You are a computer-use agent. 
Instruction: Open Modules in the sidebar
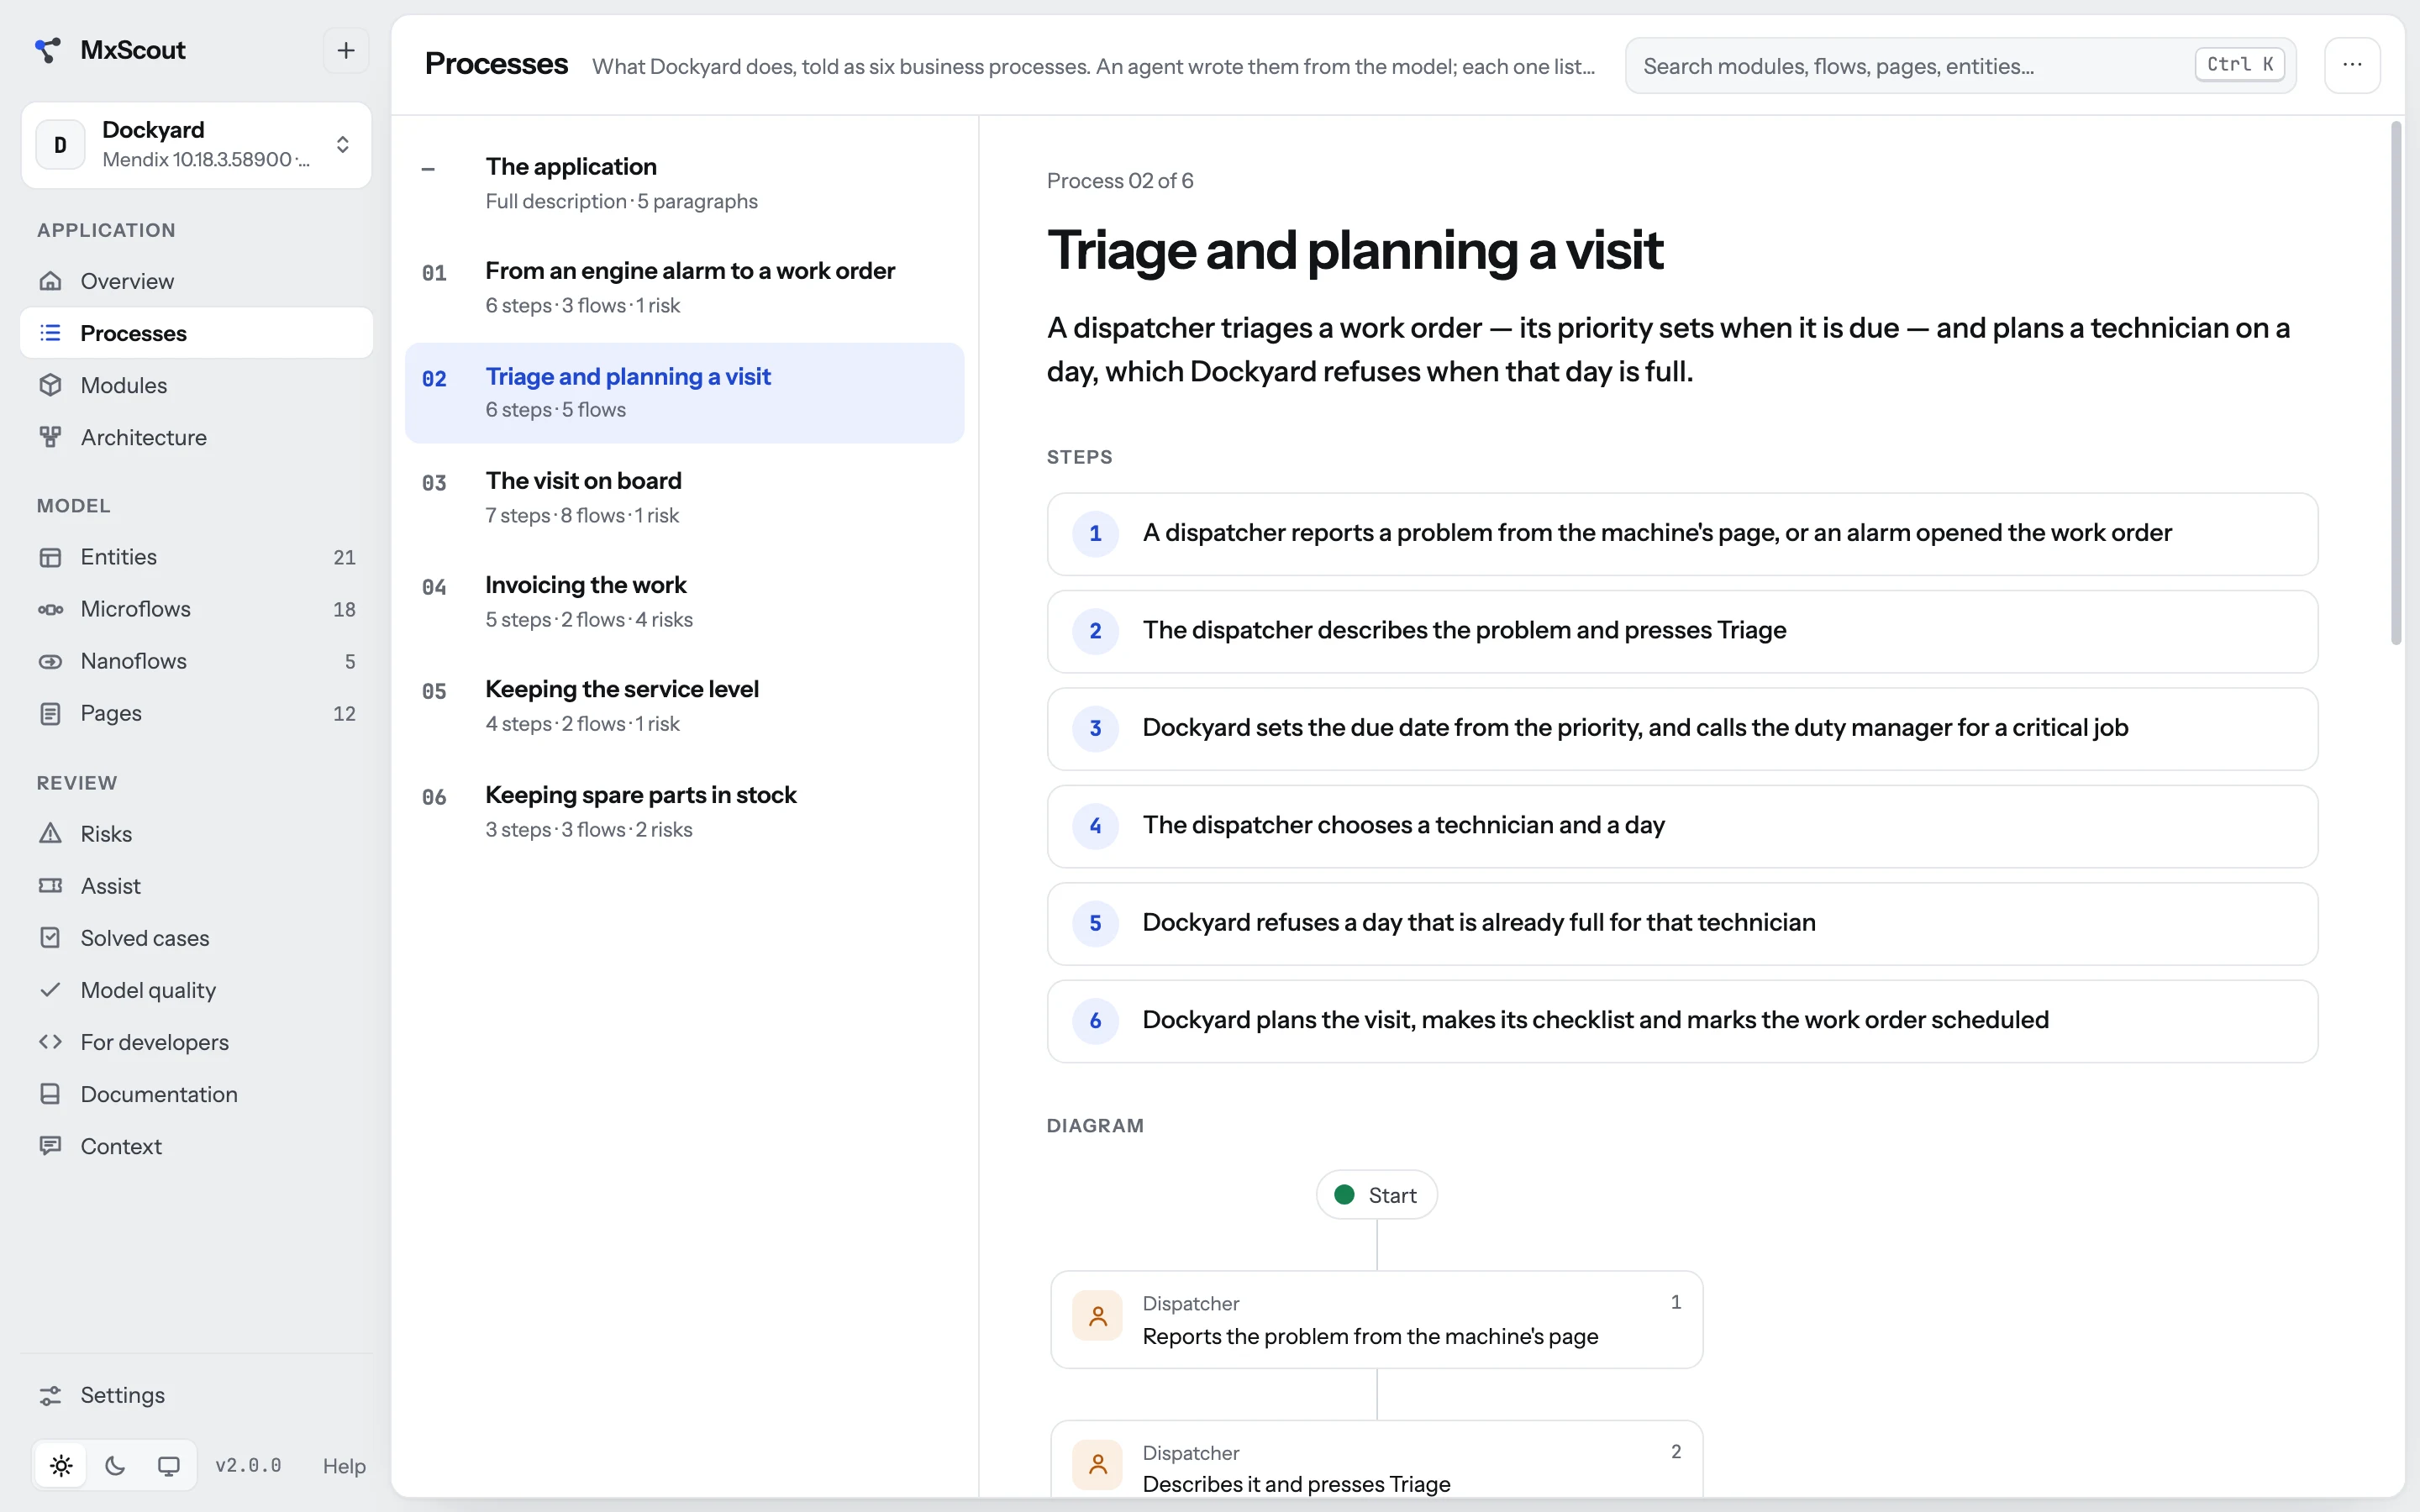196,385
